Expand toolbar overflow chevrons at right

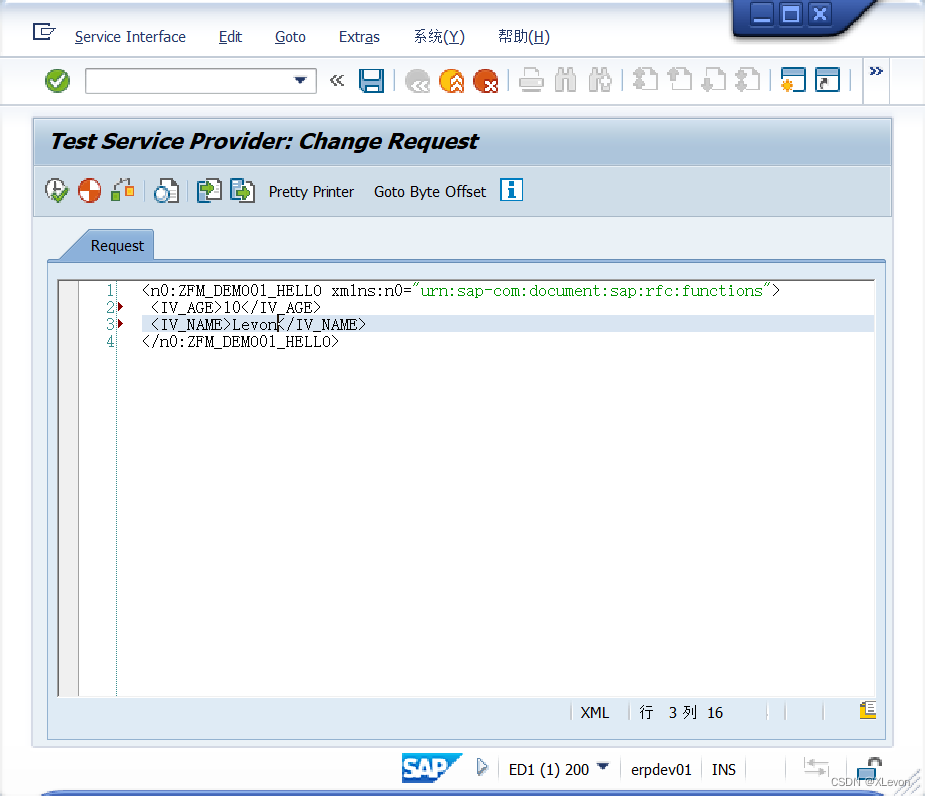876,71
